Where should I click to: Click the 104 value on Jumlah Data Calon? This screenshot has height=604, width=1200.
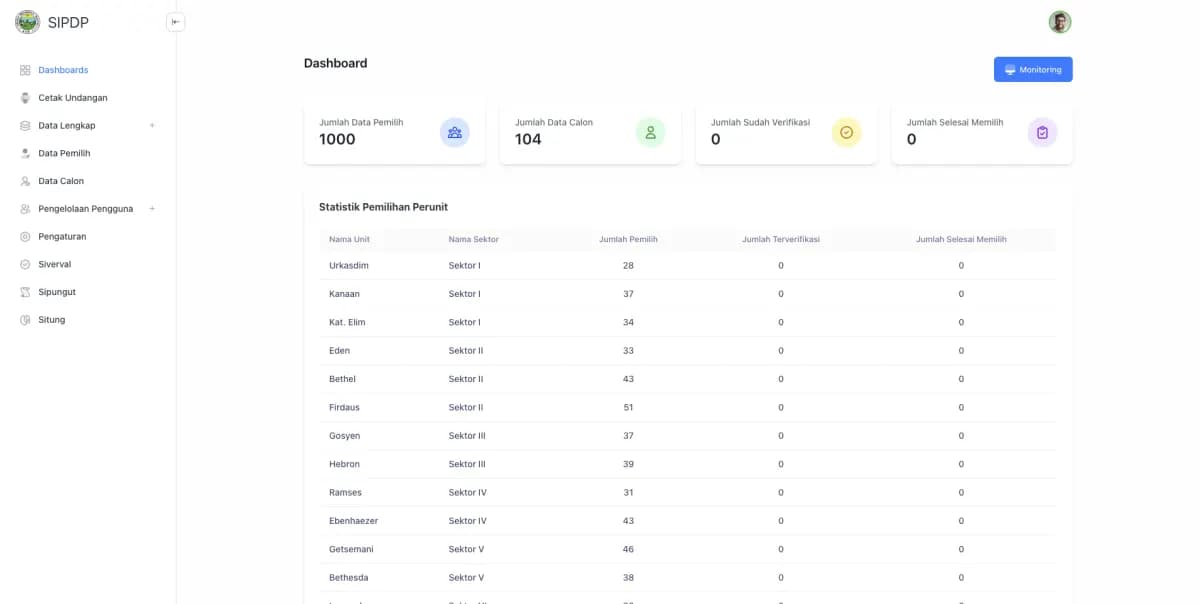[x=528, y=140]
